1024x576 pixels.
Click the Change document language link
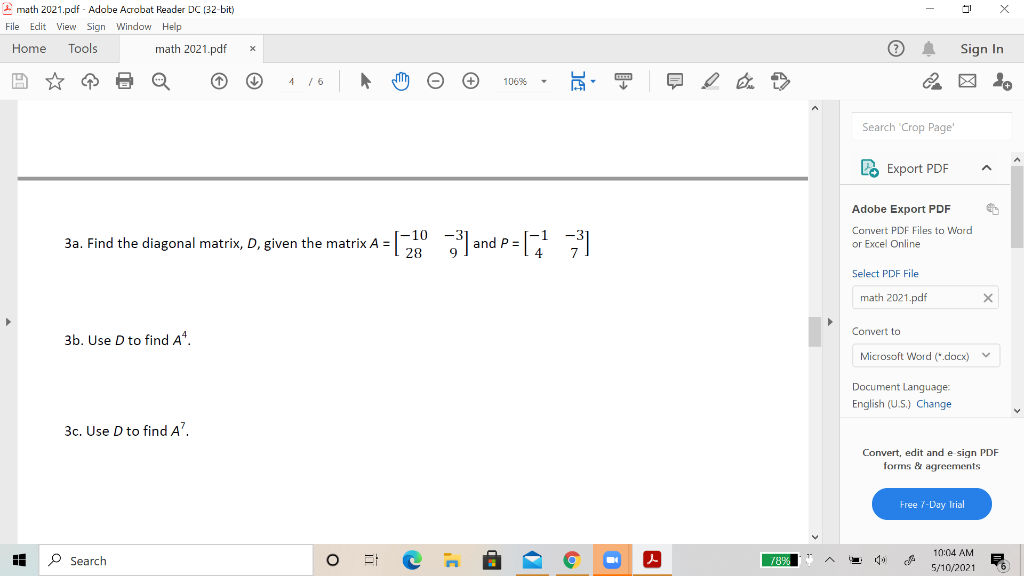(933, 404)
